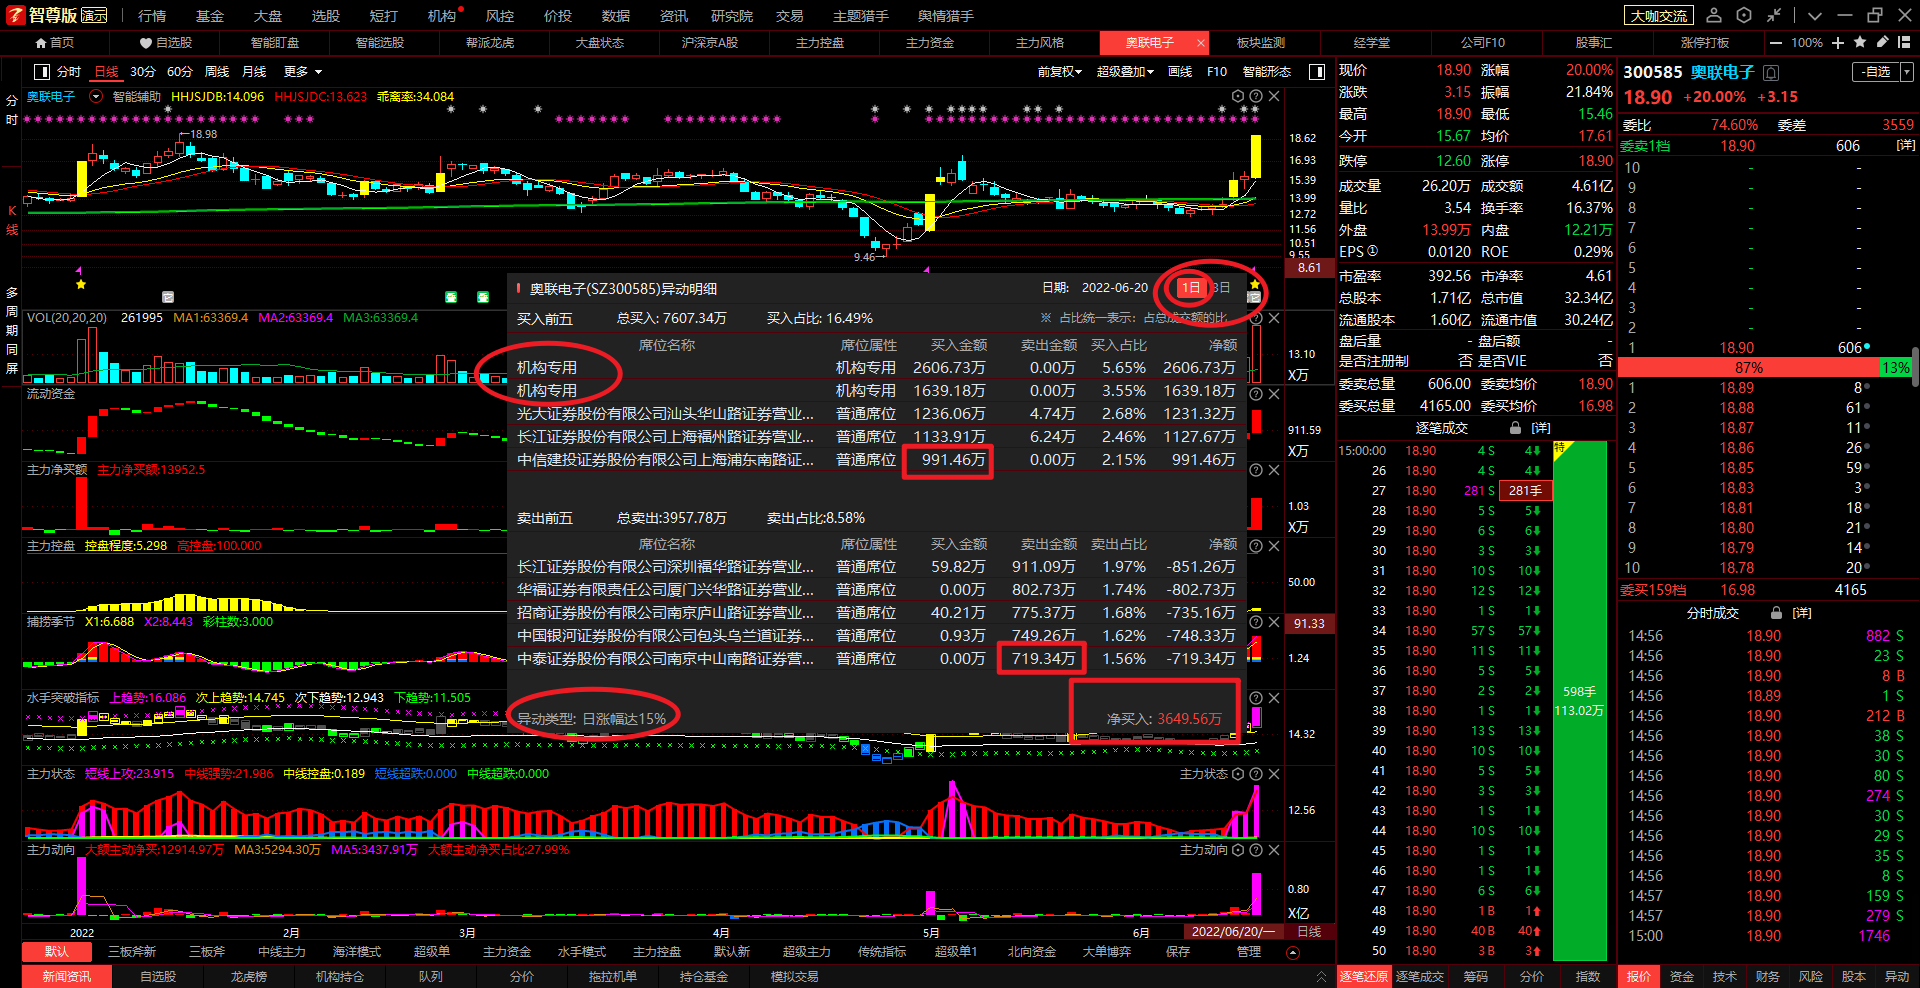Select 3日 in popup date toggle
The height and width of the screenshot is (988, 1920).
[1220, 288]
